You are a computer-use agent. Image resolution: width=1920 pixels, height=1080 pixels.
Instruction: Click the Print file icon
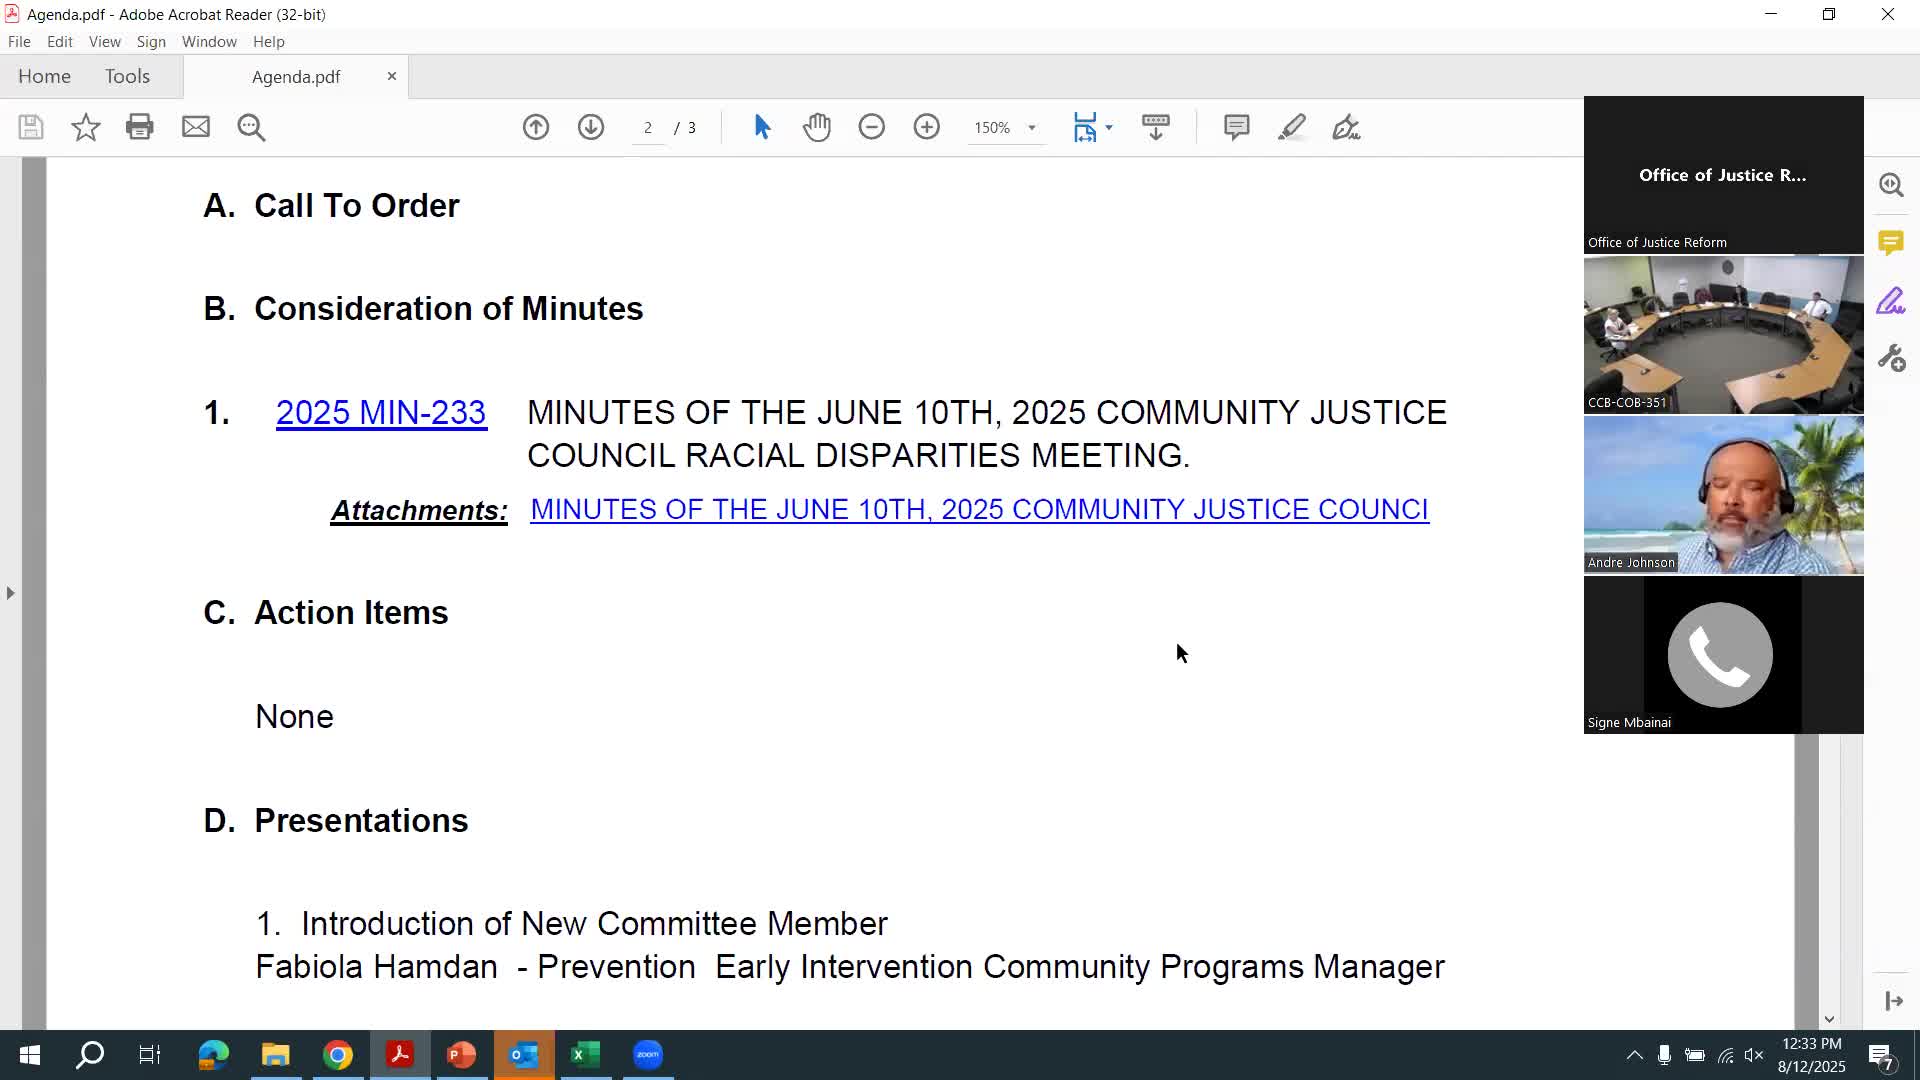(x=140, y=127)
